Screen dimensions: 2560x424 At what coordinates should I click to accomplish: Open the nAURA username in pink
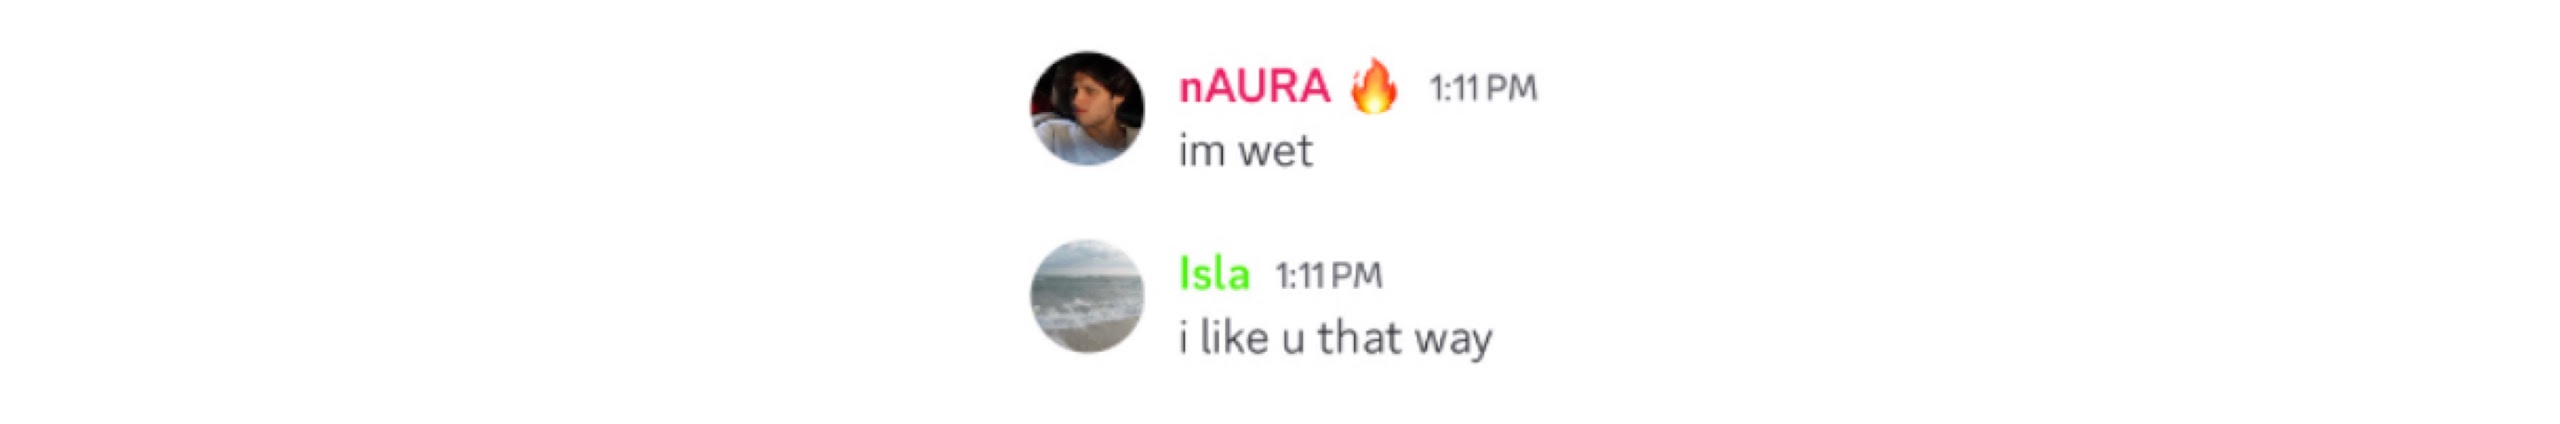pos(1254,88)
